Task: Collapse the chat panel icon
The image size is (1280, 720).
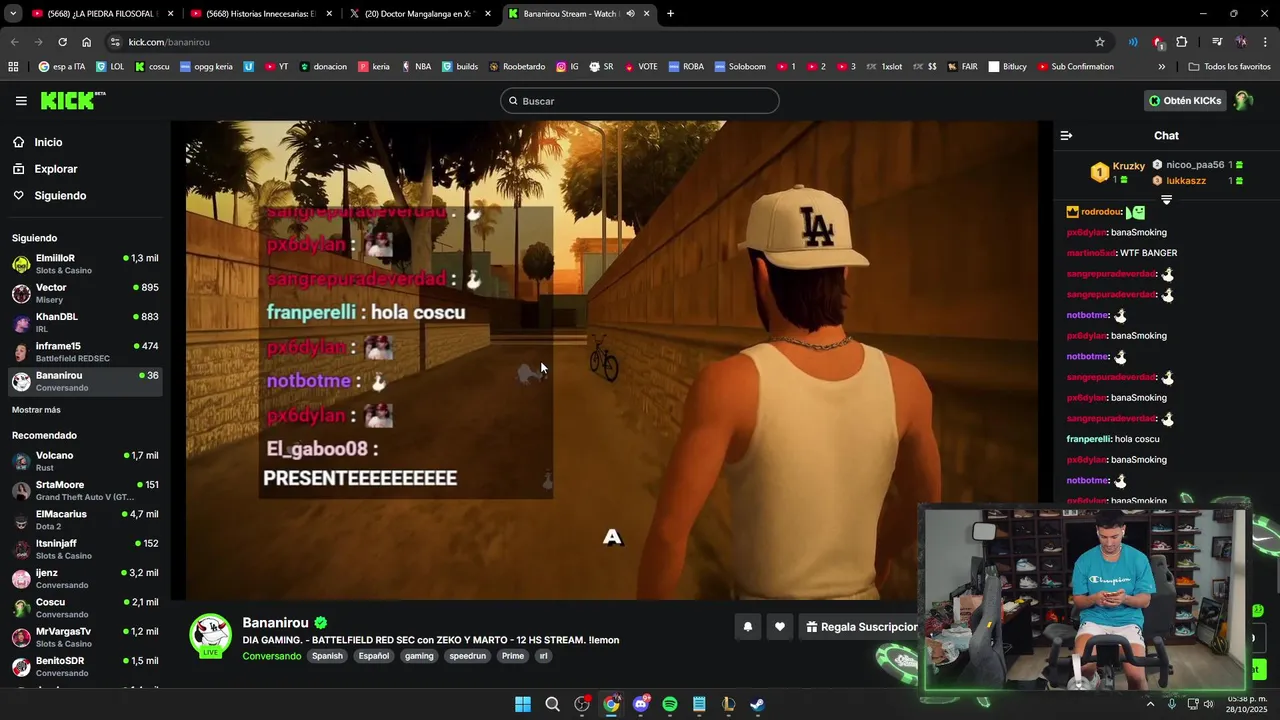Action: 1066,135
